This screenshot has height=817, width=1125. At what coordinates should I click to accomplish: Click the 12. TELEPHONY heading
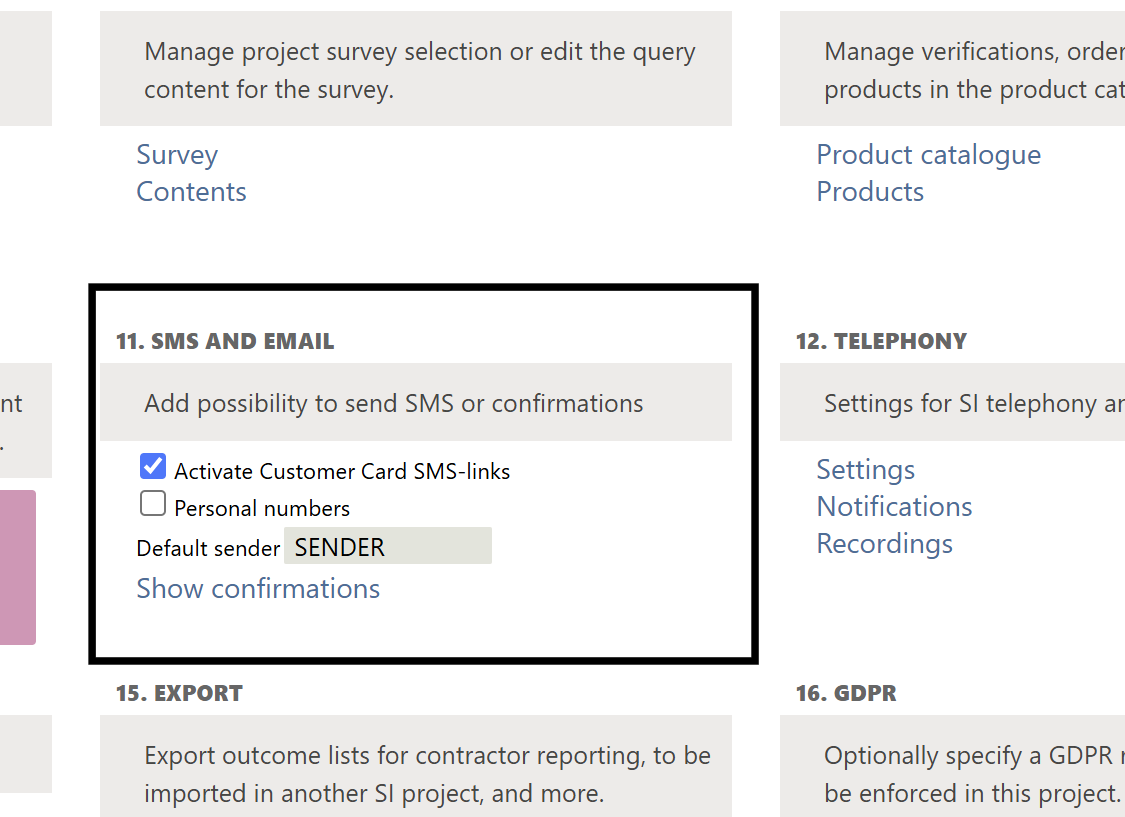click(x=881, y=342)
